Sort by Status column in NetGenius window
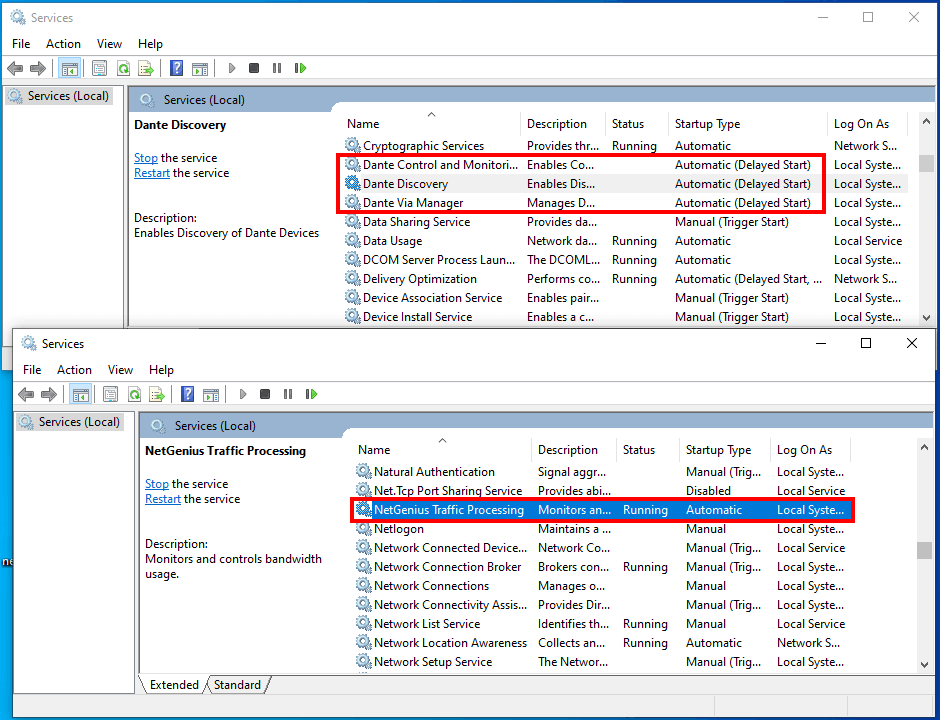The width and height of the screenshot is (940, 720). (x=648, y=450)
